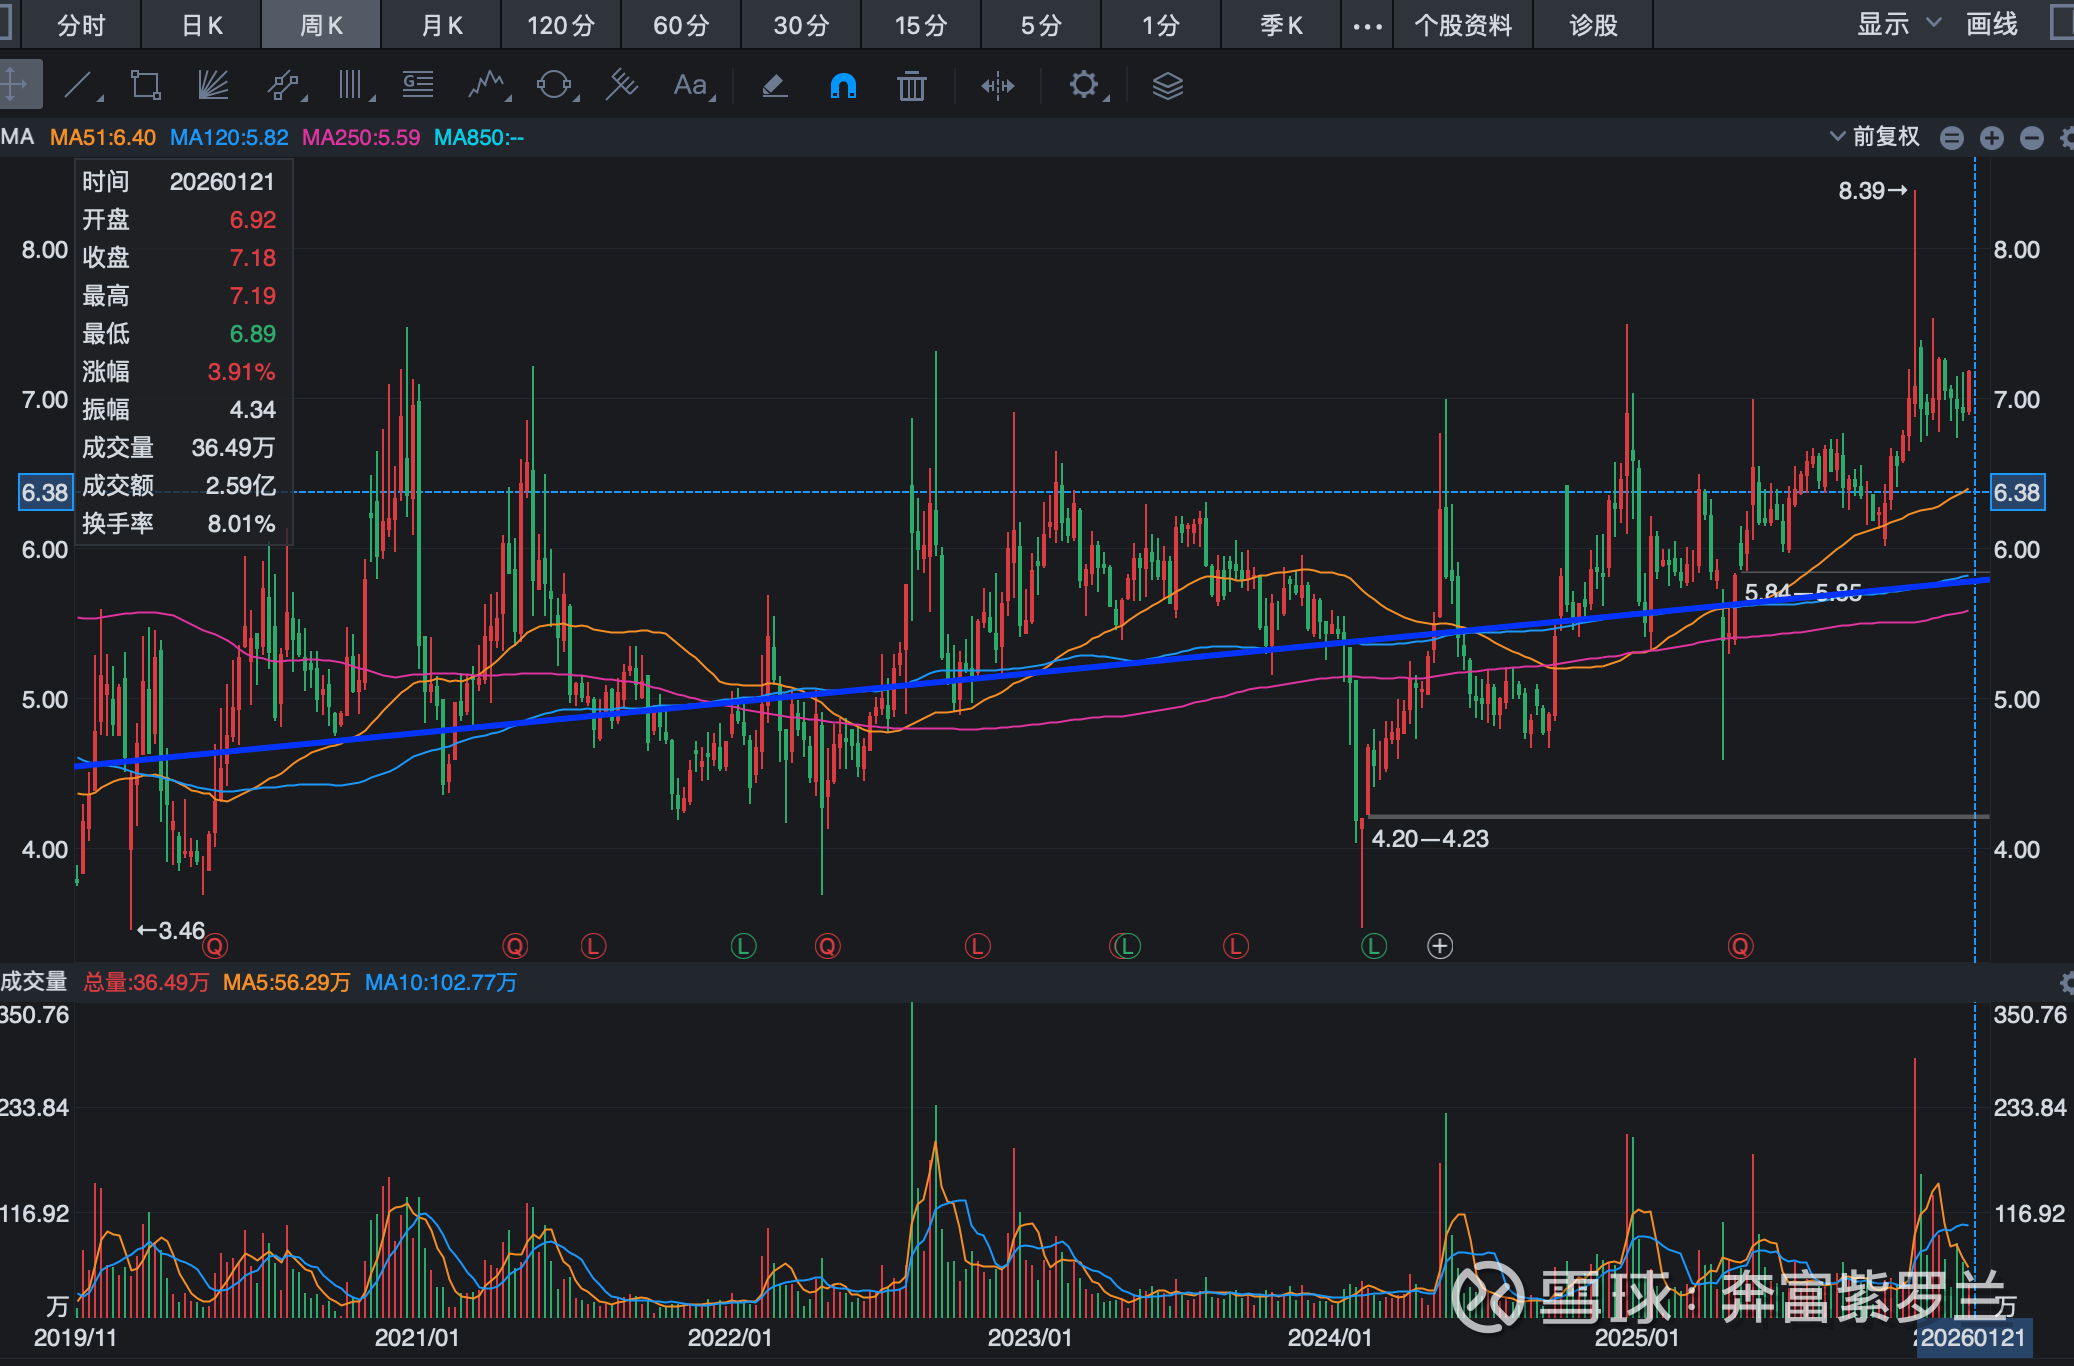Viewport: 2074px width, 1366px height.
Task: Open the 个股资料 stock info page
Action: (1462, 25)
